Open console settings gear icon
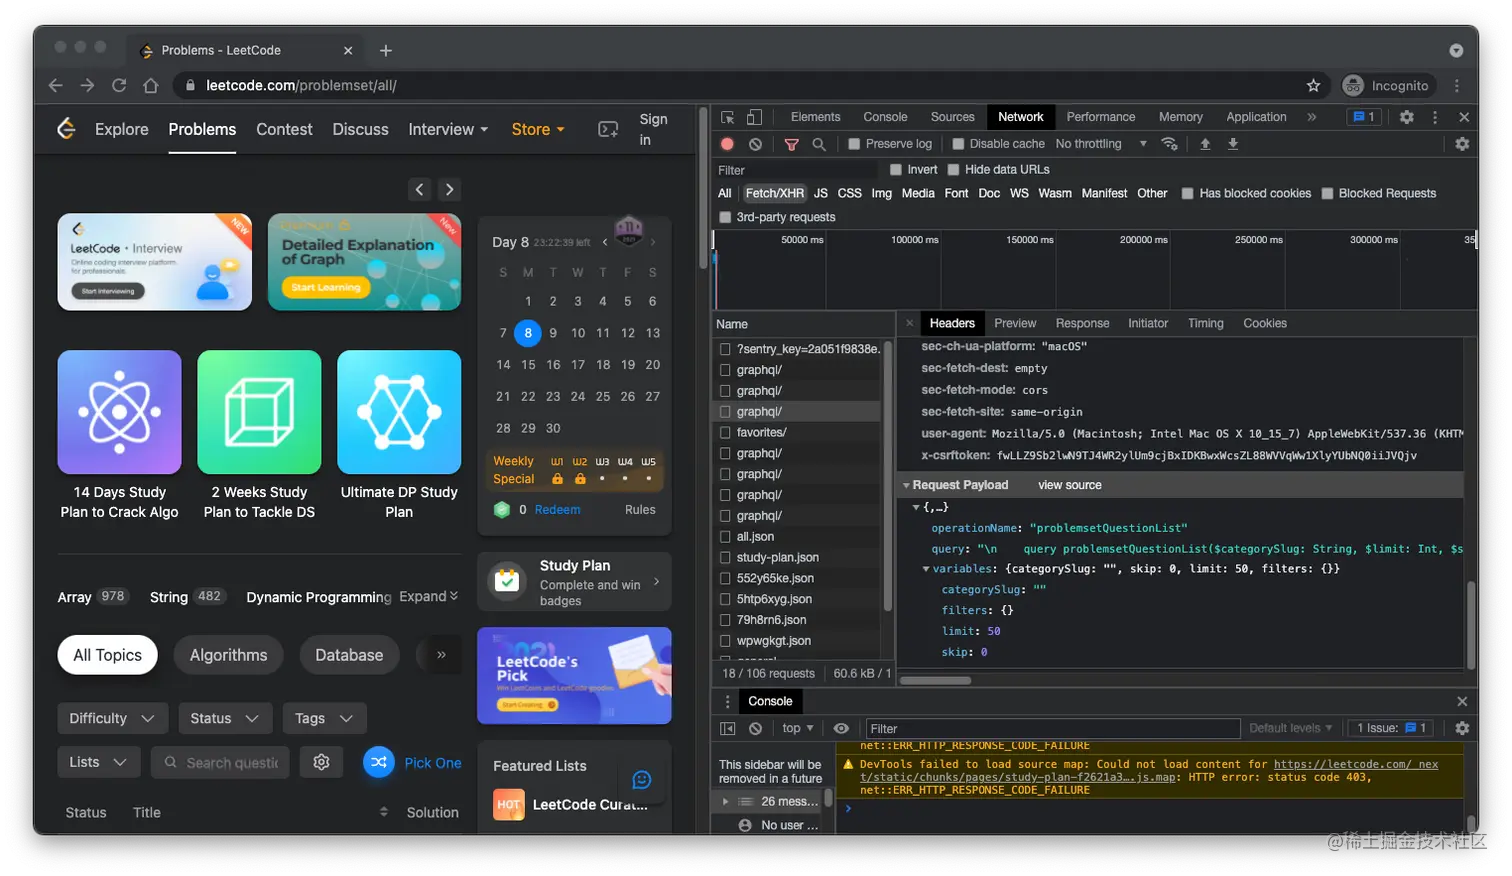This screenshot has width=1512, height=876. pos(1462,728)
